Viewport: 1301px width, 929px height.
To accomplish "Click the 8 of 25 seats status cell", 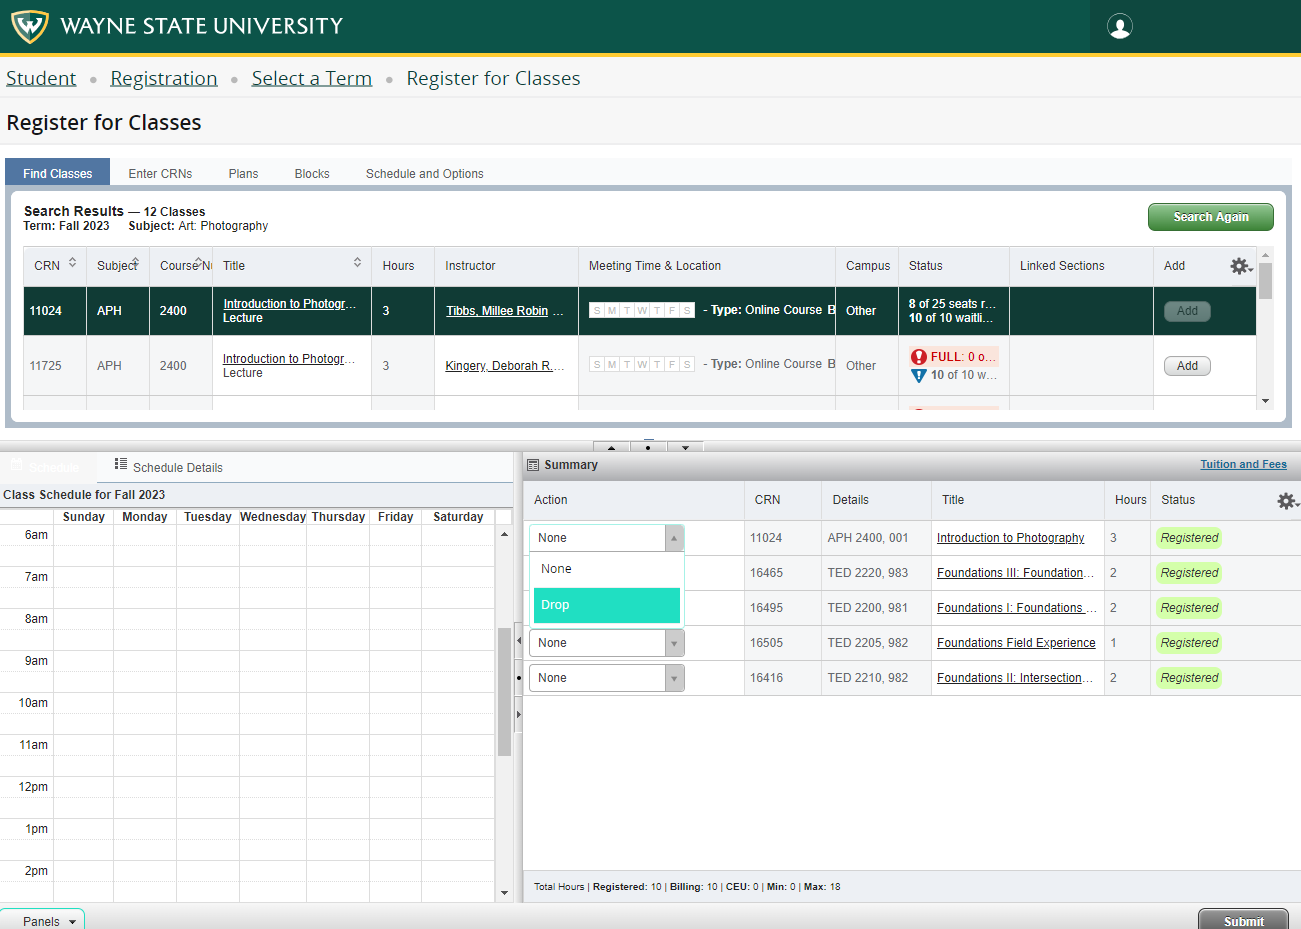I will click(x=953, y=311).
